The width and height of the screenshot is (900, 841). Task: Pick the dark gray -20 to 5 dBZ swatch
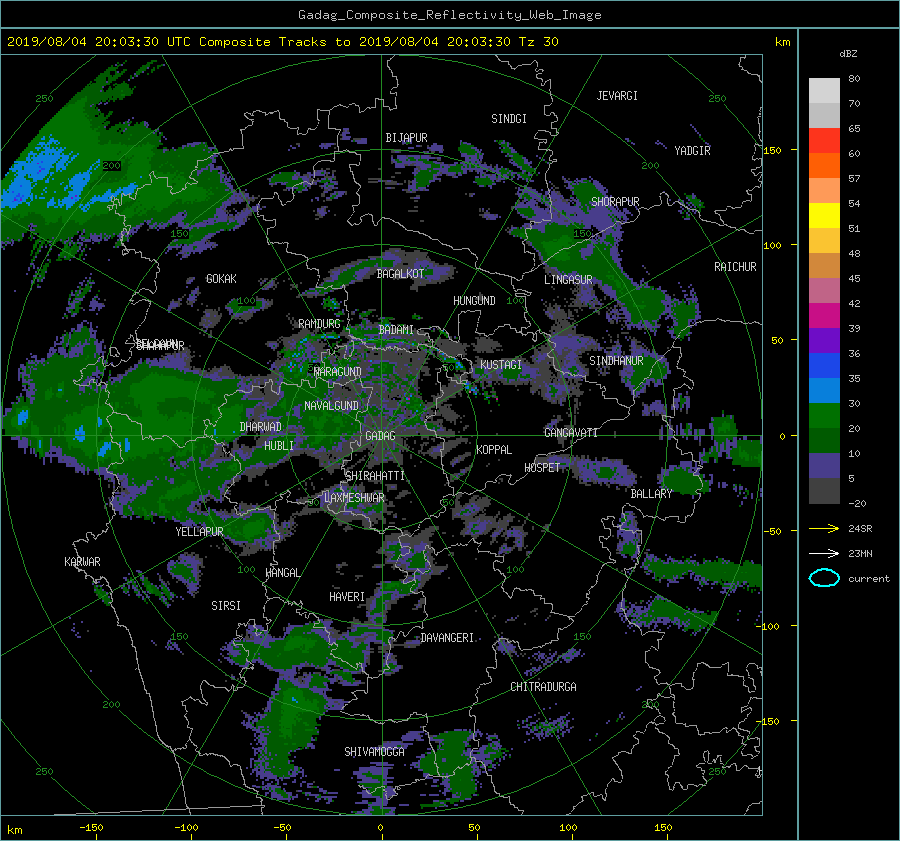824,491
